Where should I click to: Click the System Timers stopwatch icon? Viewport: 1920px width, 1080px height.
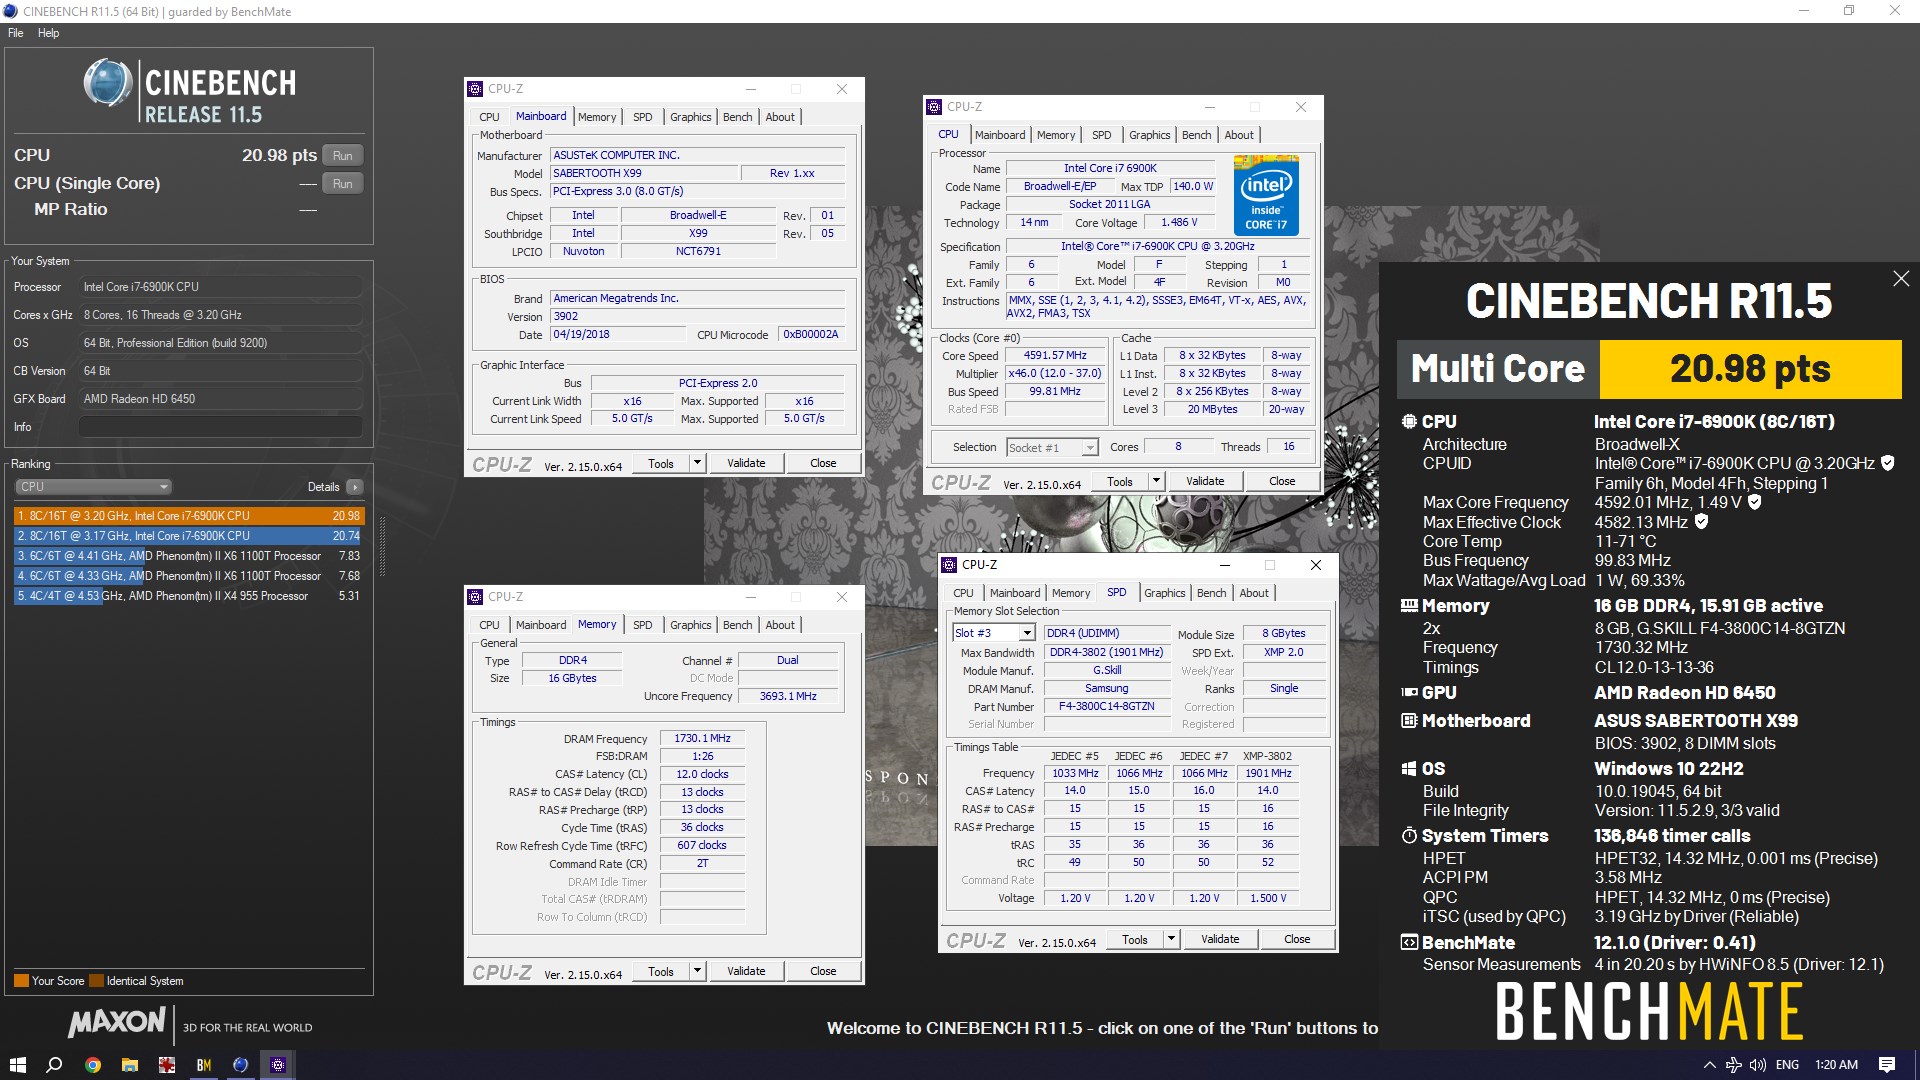(1409, 835)
